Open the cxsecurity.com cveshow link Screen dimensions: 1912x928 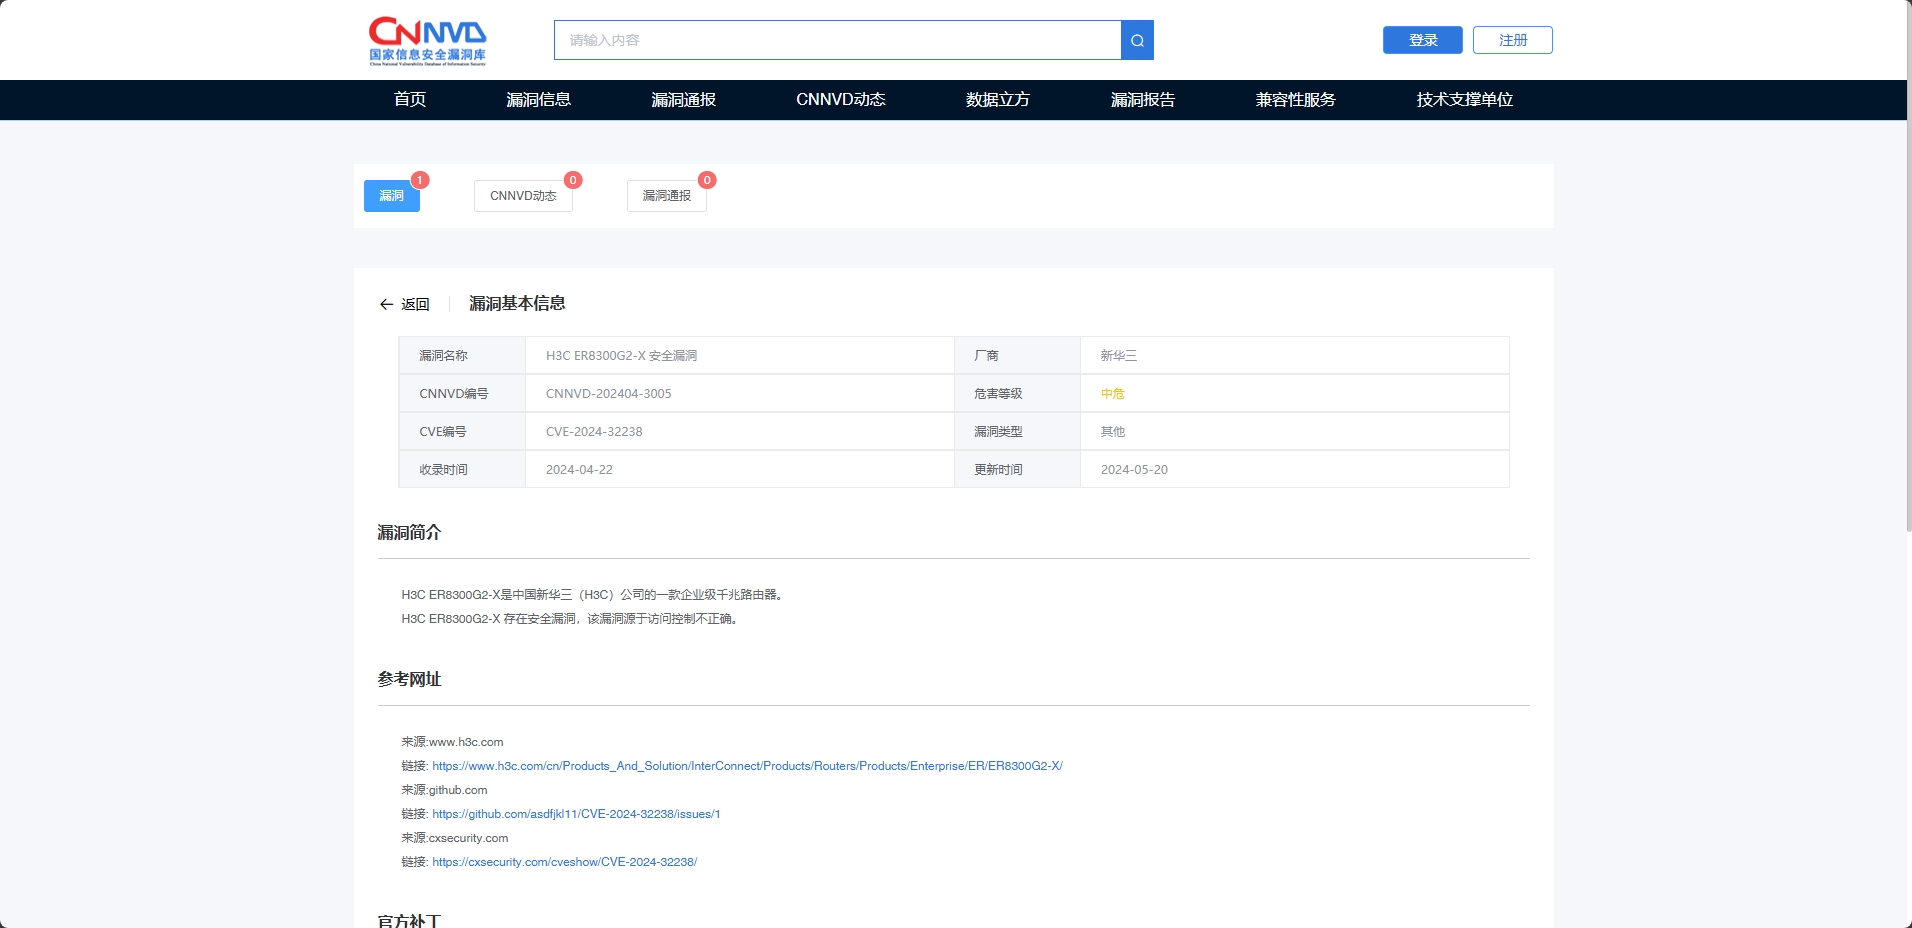click(565, 862)
